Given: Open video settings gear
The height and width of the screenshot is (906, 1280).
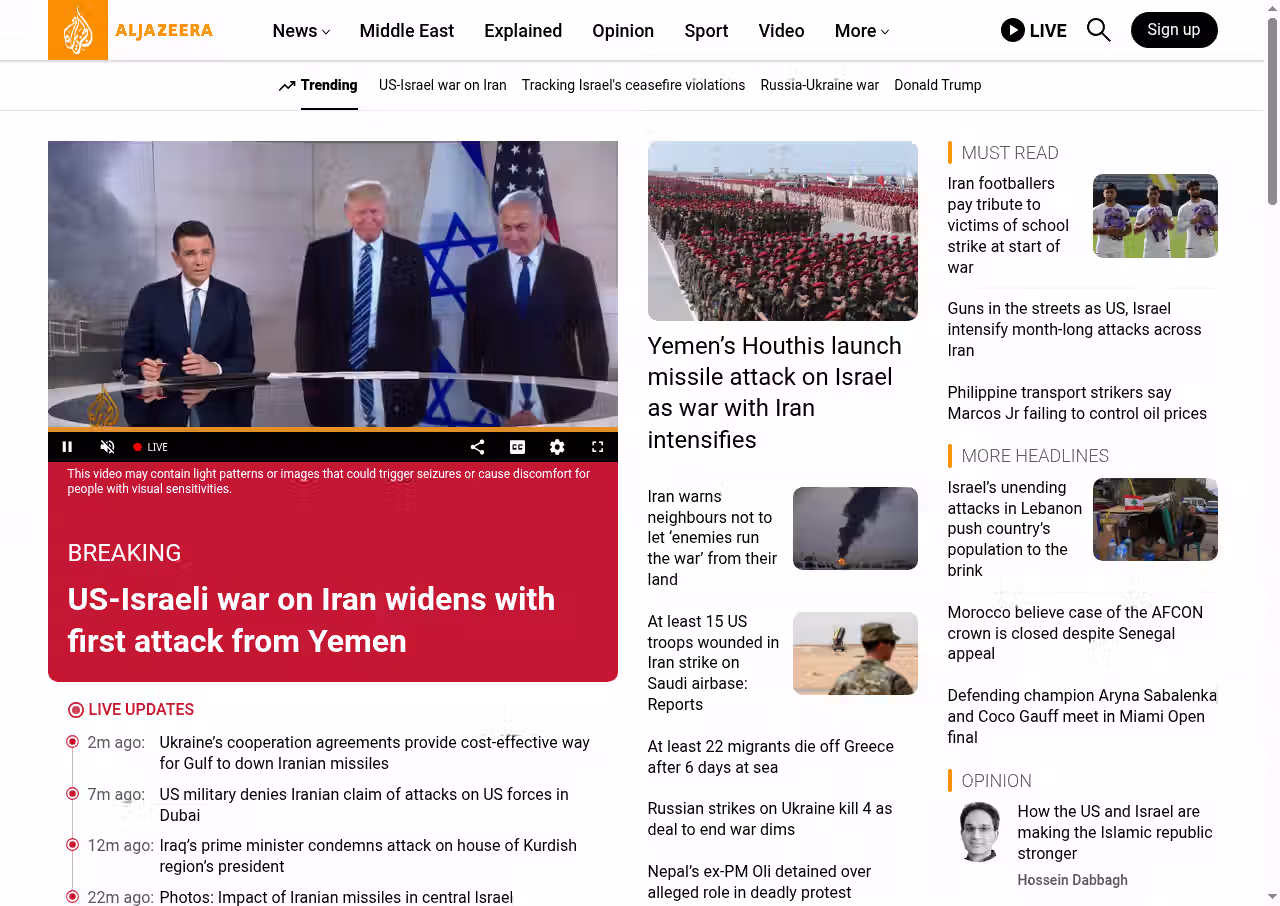Looking at the screenshot, I should click(x=557, y=447).
